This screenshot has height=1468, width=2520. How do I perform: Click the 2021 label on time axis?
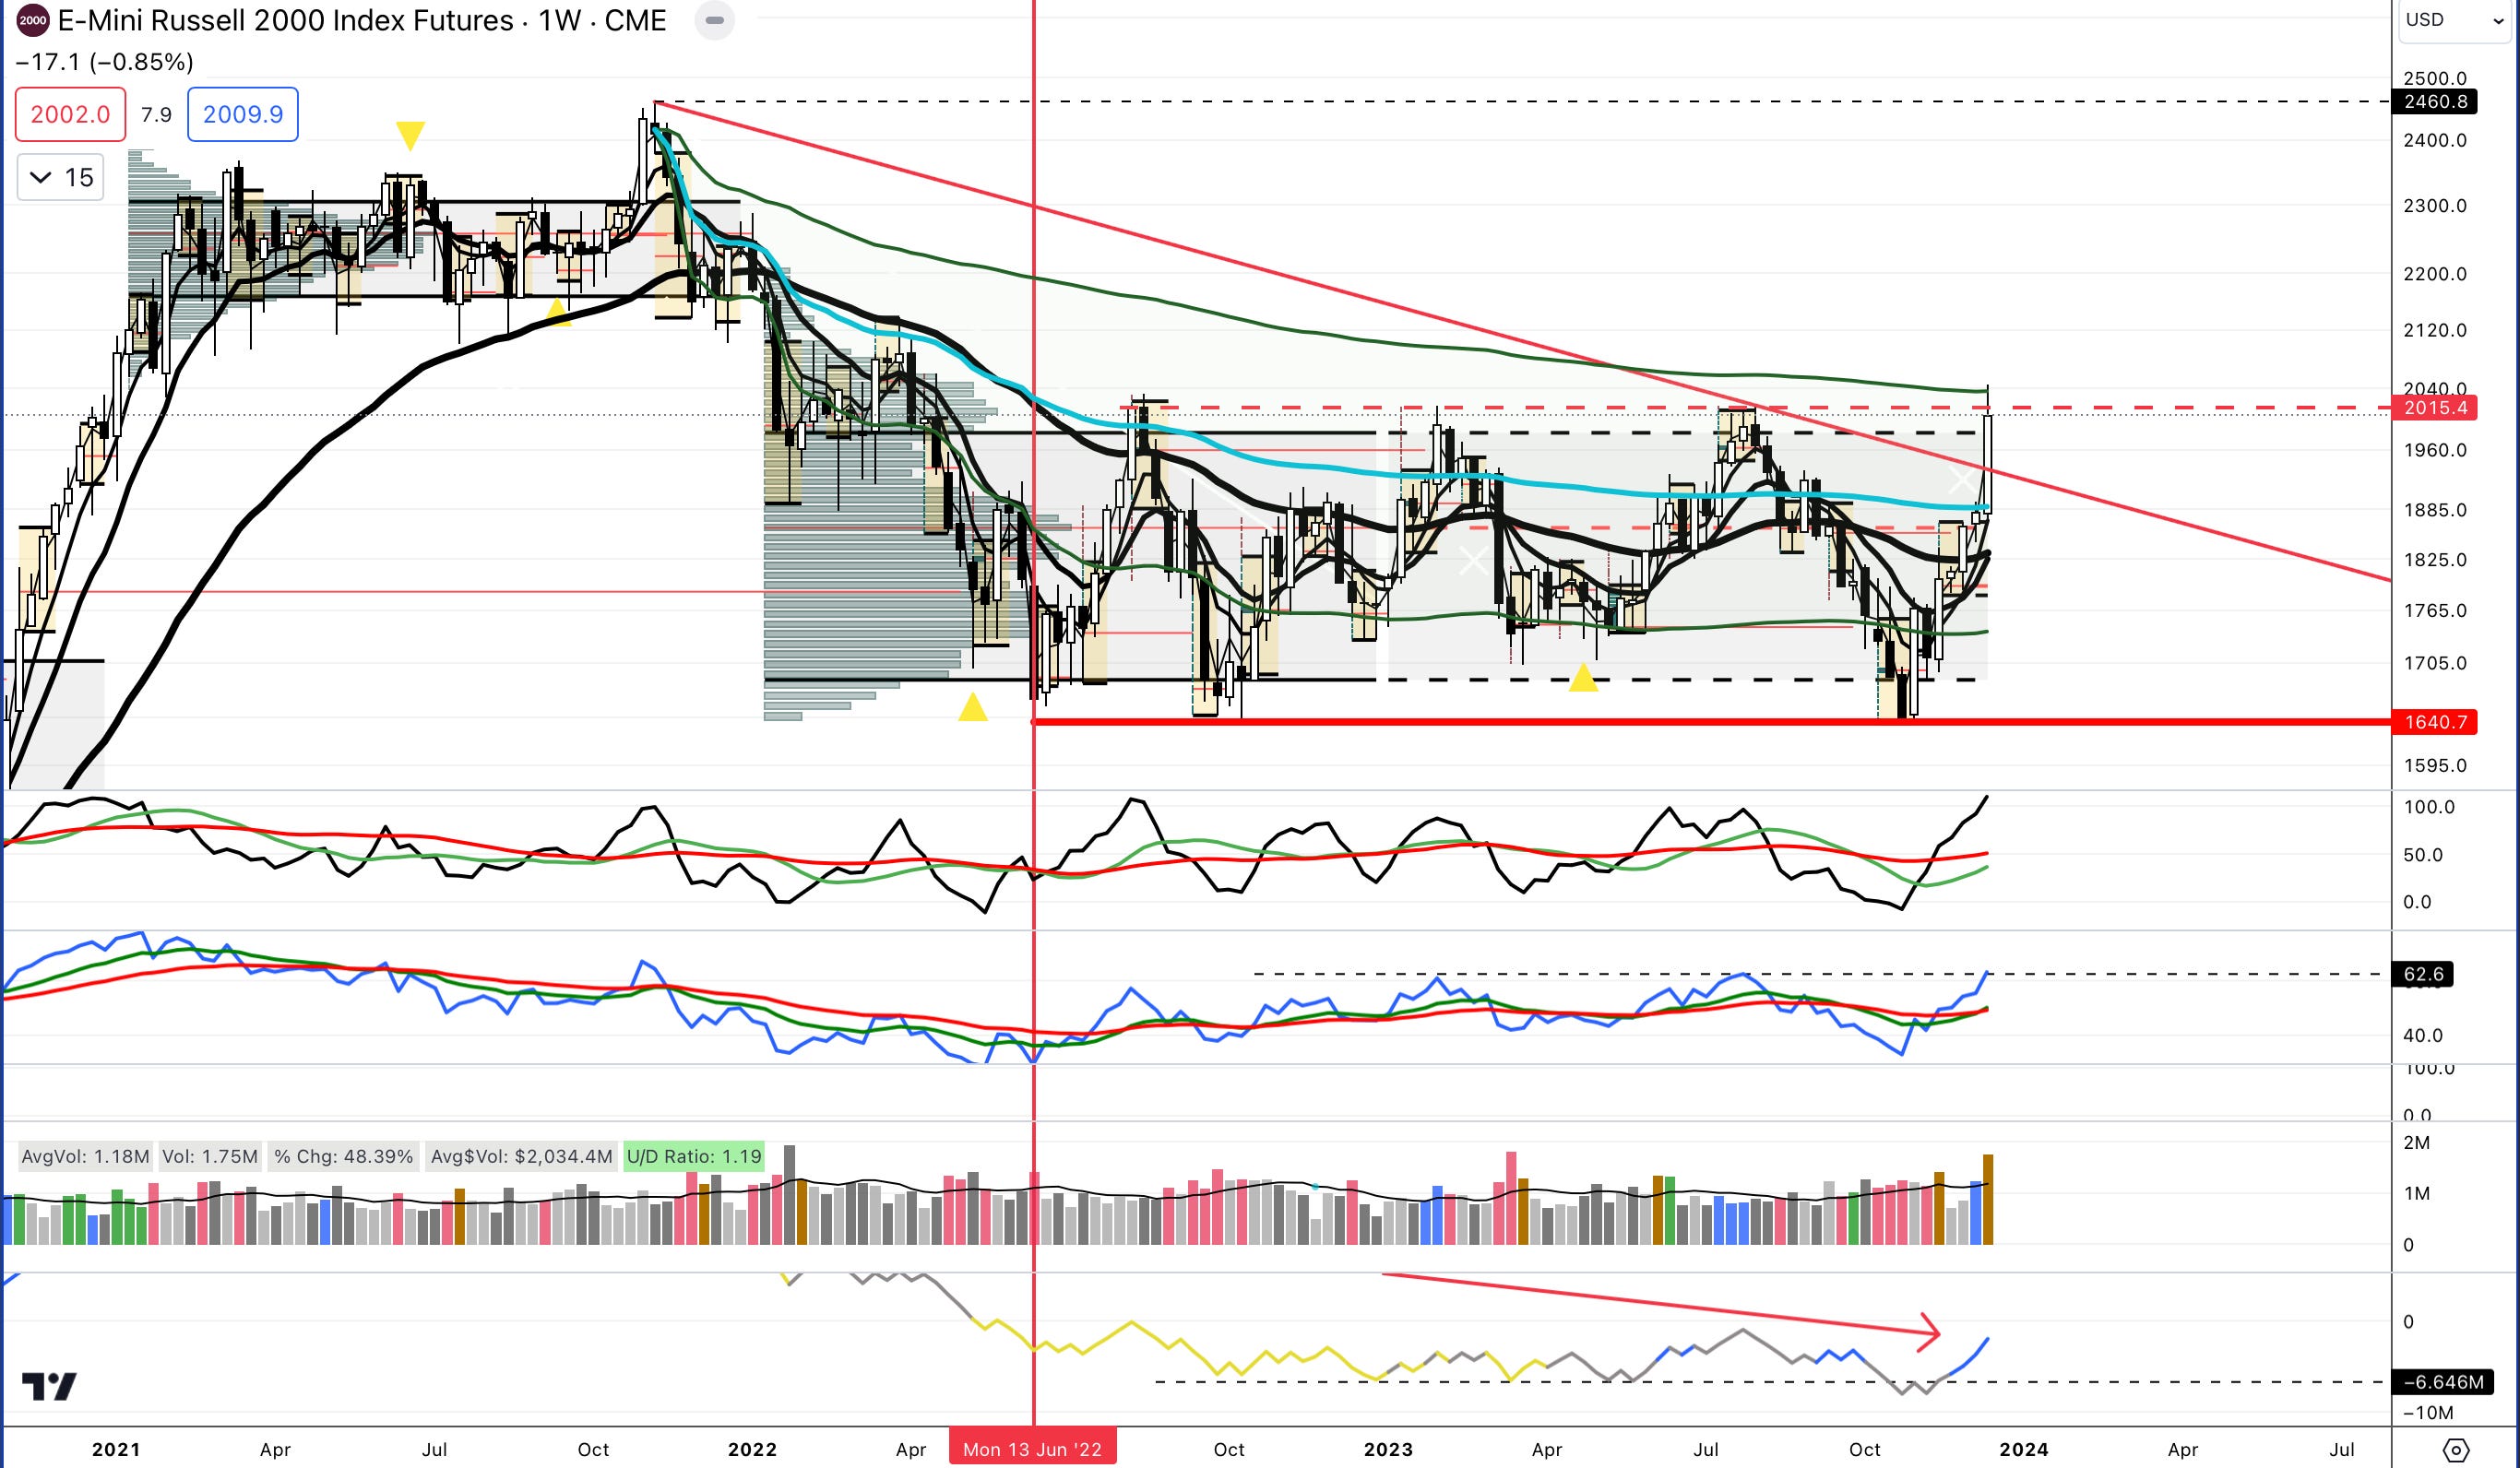click(116, 1449)
